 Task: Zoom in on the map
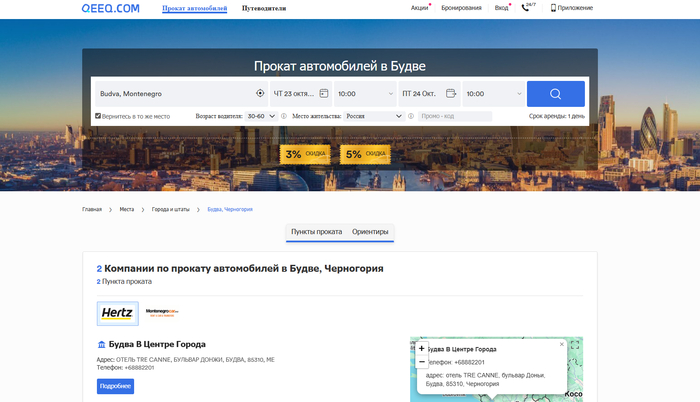(421, 348)
